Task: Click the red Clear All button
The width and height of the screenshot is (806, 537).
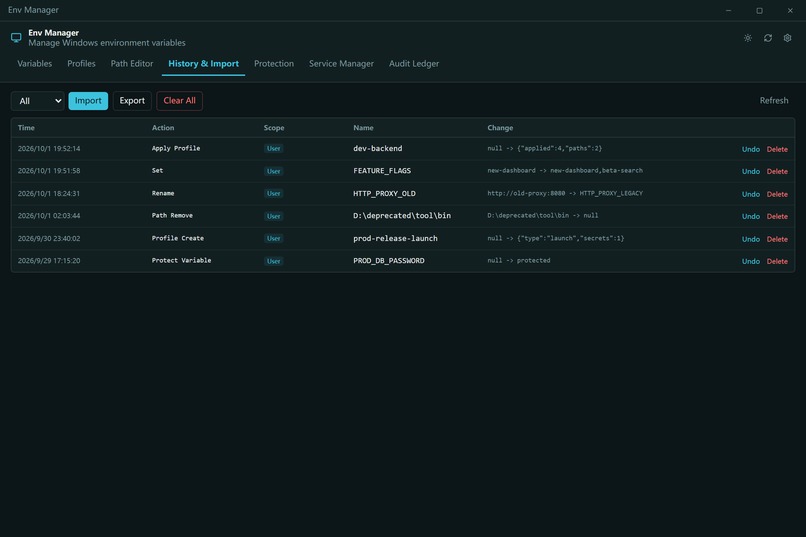Action: (179, 101)
